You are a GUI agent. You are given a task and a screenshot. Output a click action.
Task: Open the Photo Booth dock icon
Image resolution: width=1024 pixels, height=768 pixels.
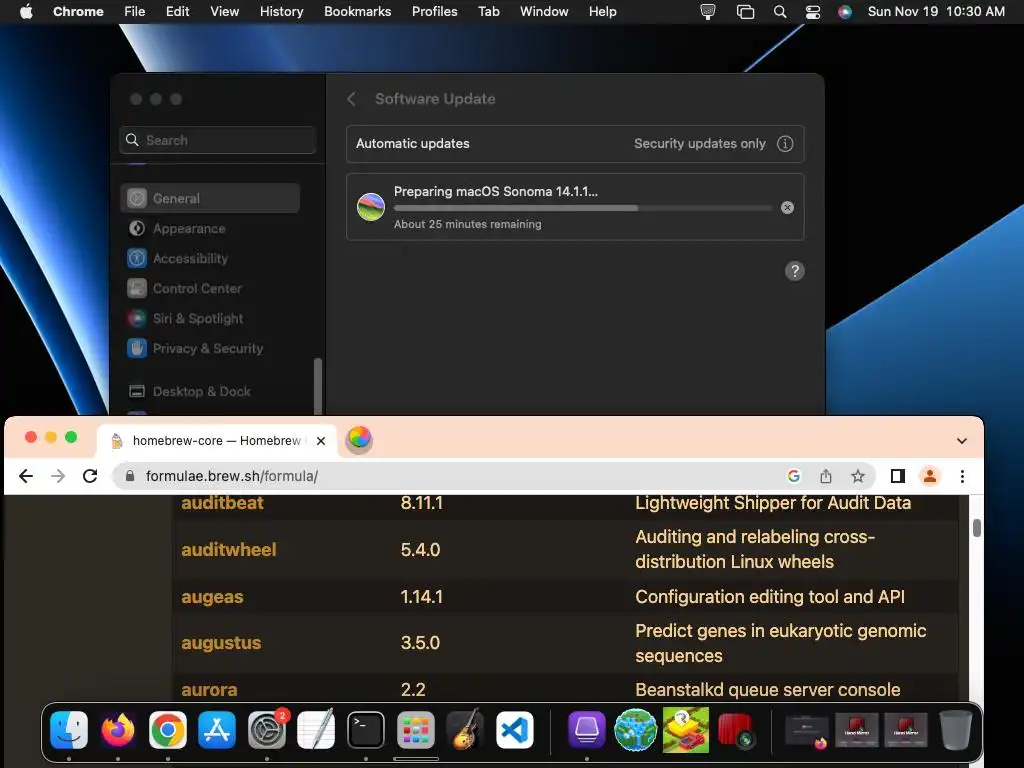[x=735, y=730]
